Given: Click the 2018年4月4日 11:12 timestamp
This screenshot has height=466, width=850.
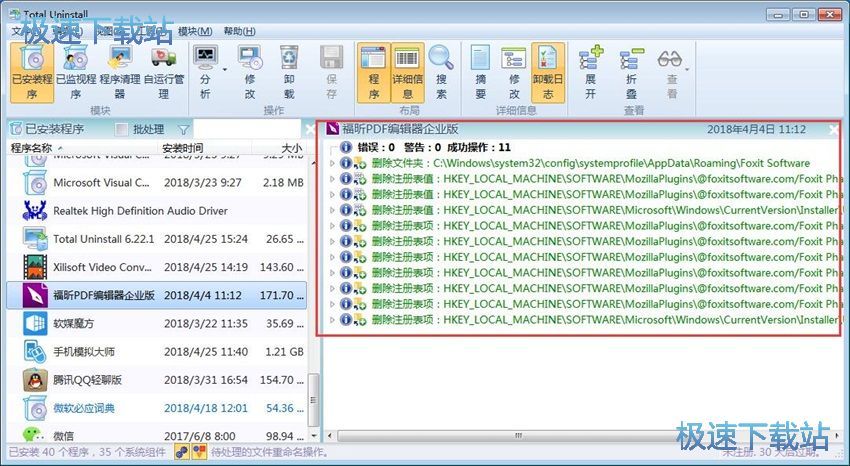Looking at the screenshot, I should [x=756, y=130].
